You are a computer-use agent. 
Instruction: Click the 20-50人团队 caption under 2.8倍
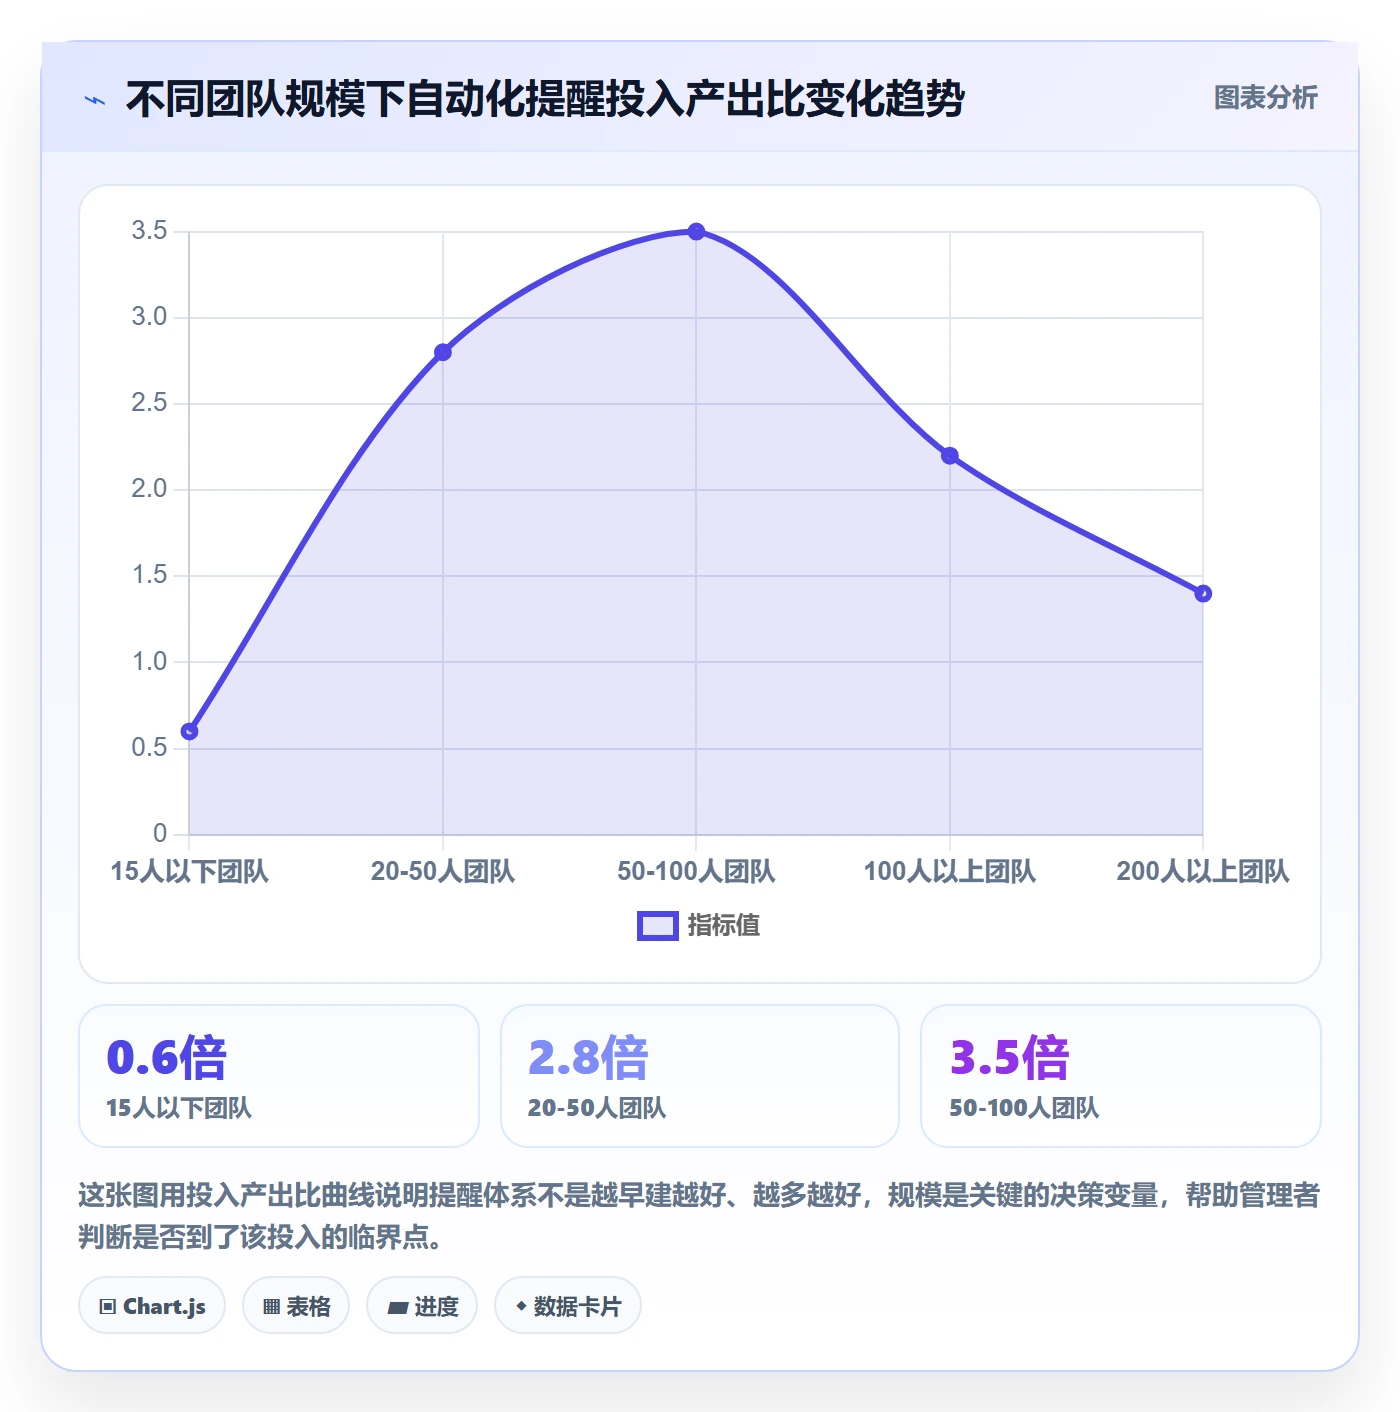pyautogui.click(x=597, y=1108)
